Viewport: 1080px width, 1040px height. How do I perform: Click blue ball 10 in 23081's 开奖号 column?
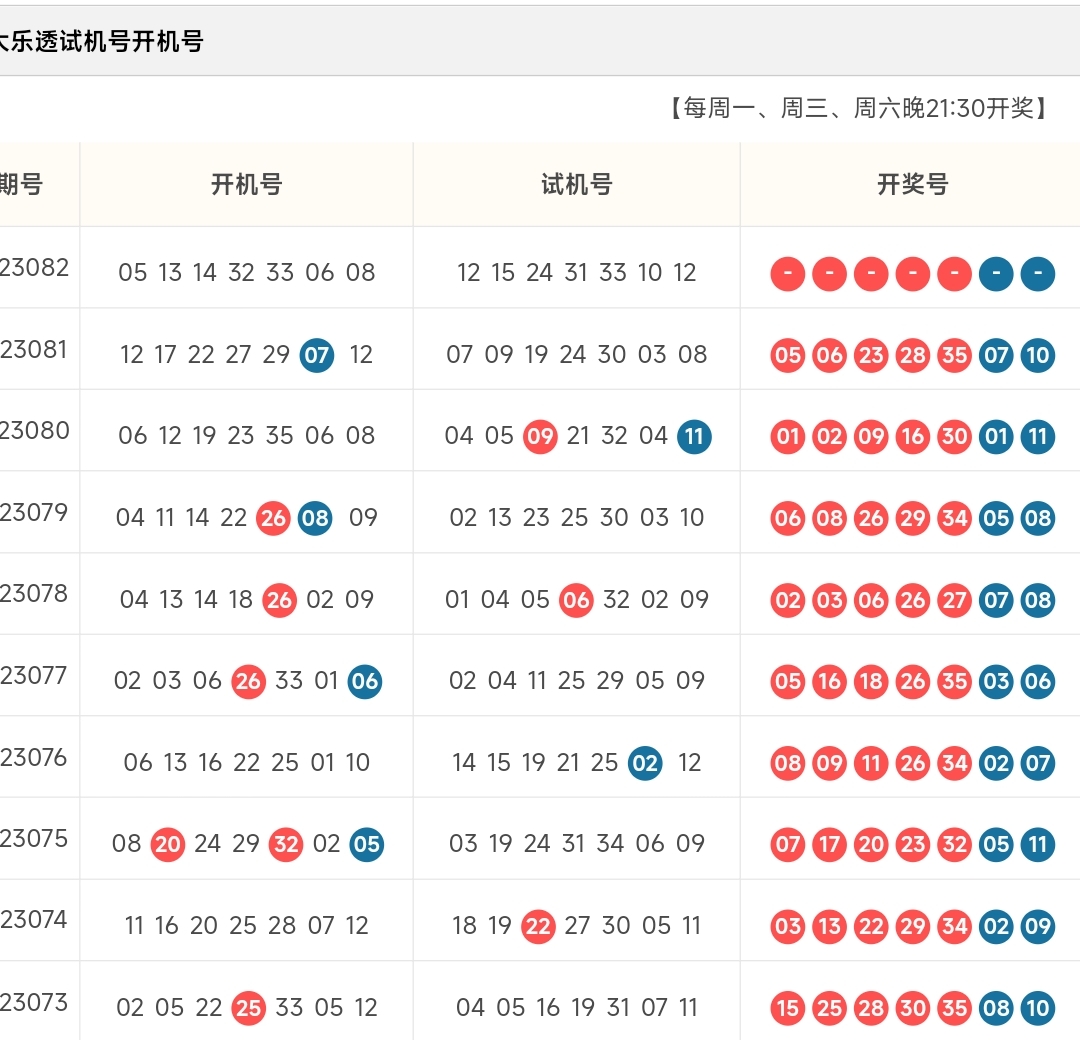(x=1038, y=355)
